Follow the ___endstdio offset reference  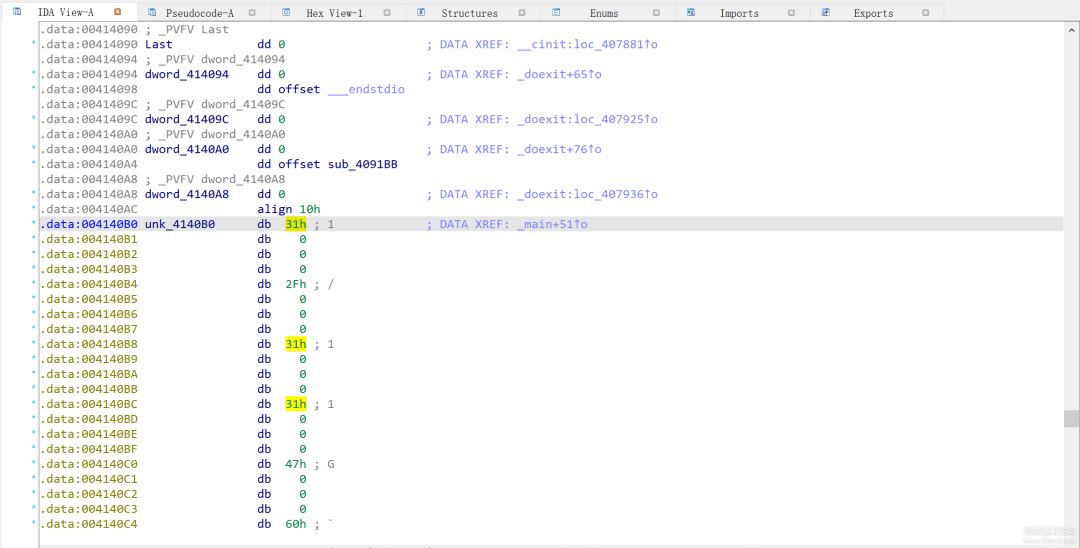(x=366, y=89)
